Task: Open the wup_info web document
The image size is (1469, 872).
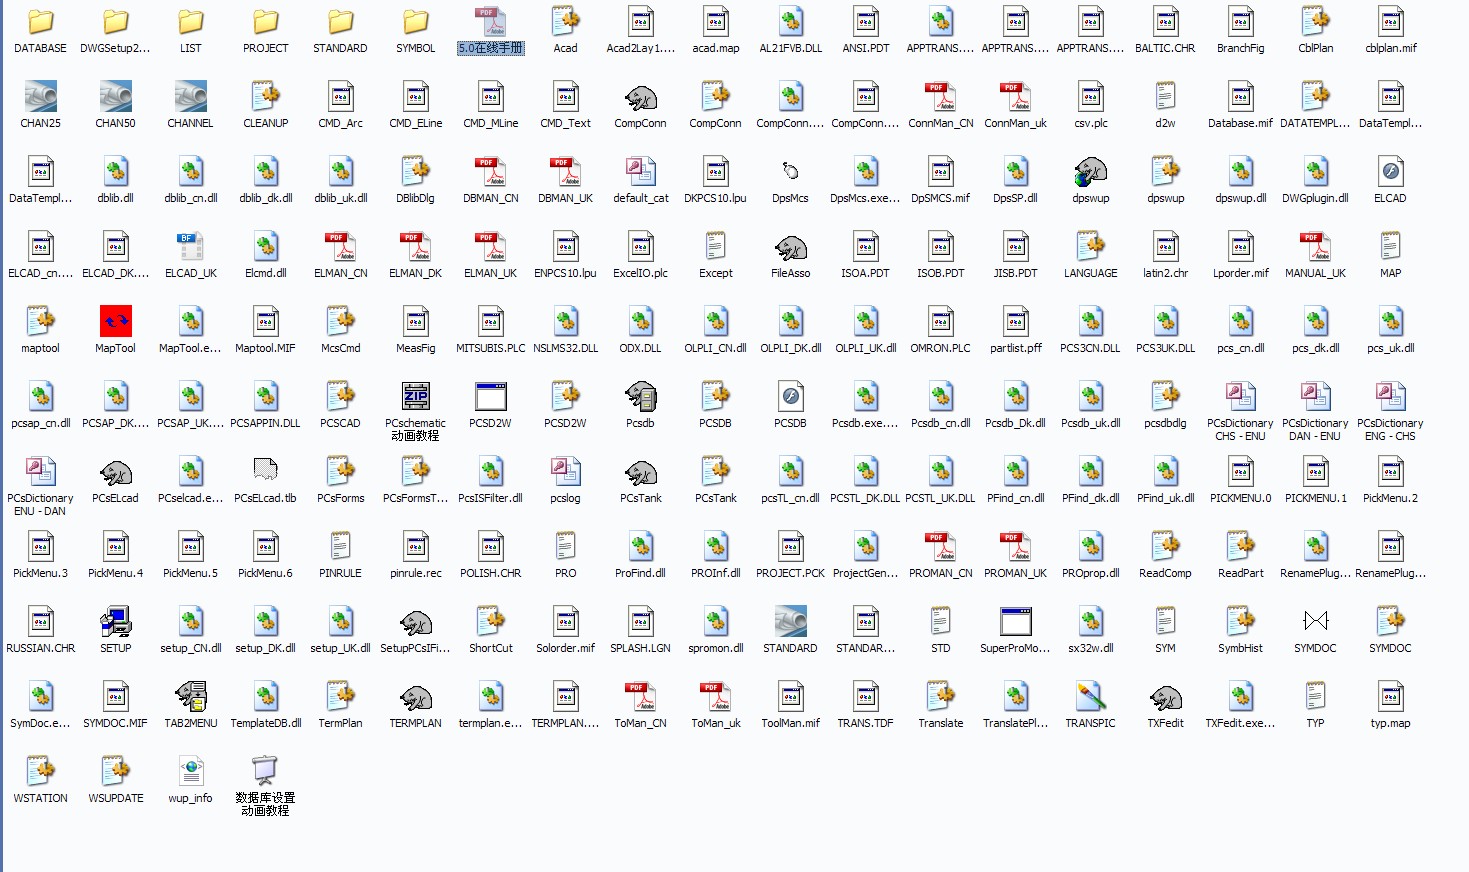Action: [191, 771]
